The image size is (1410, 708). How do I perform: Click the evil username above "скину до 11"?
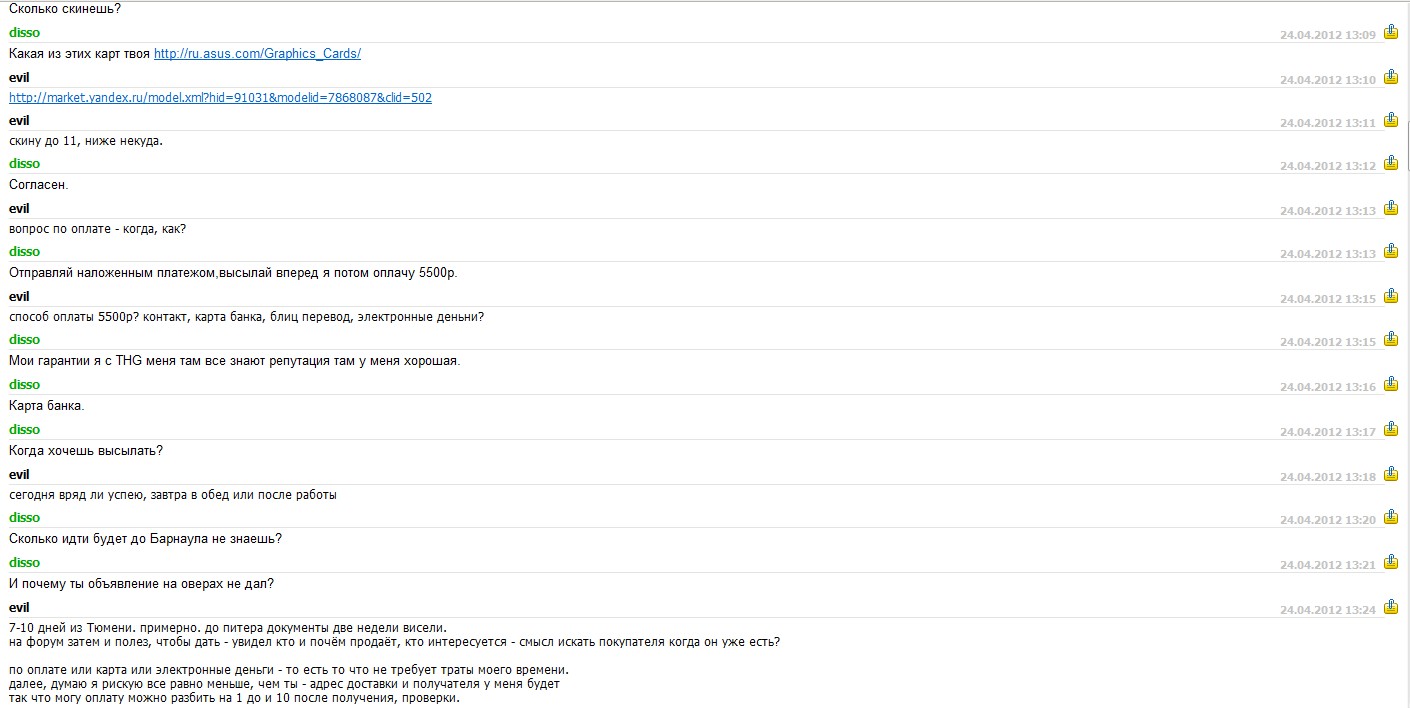pyautogui.click(x=19, y=121)
